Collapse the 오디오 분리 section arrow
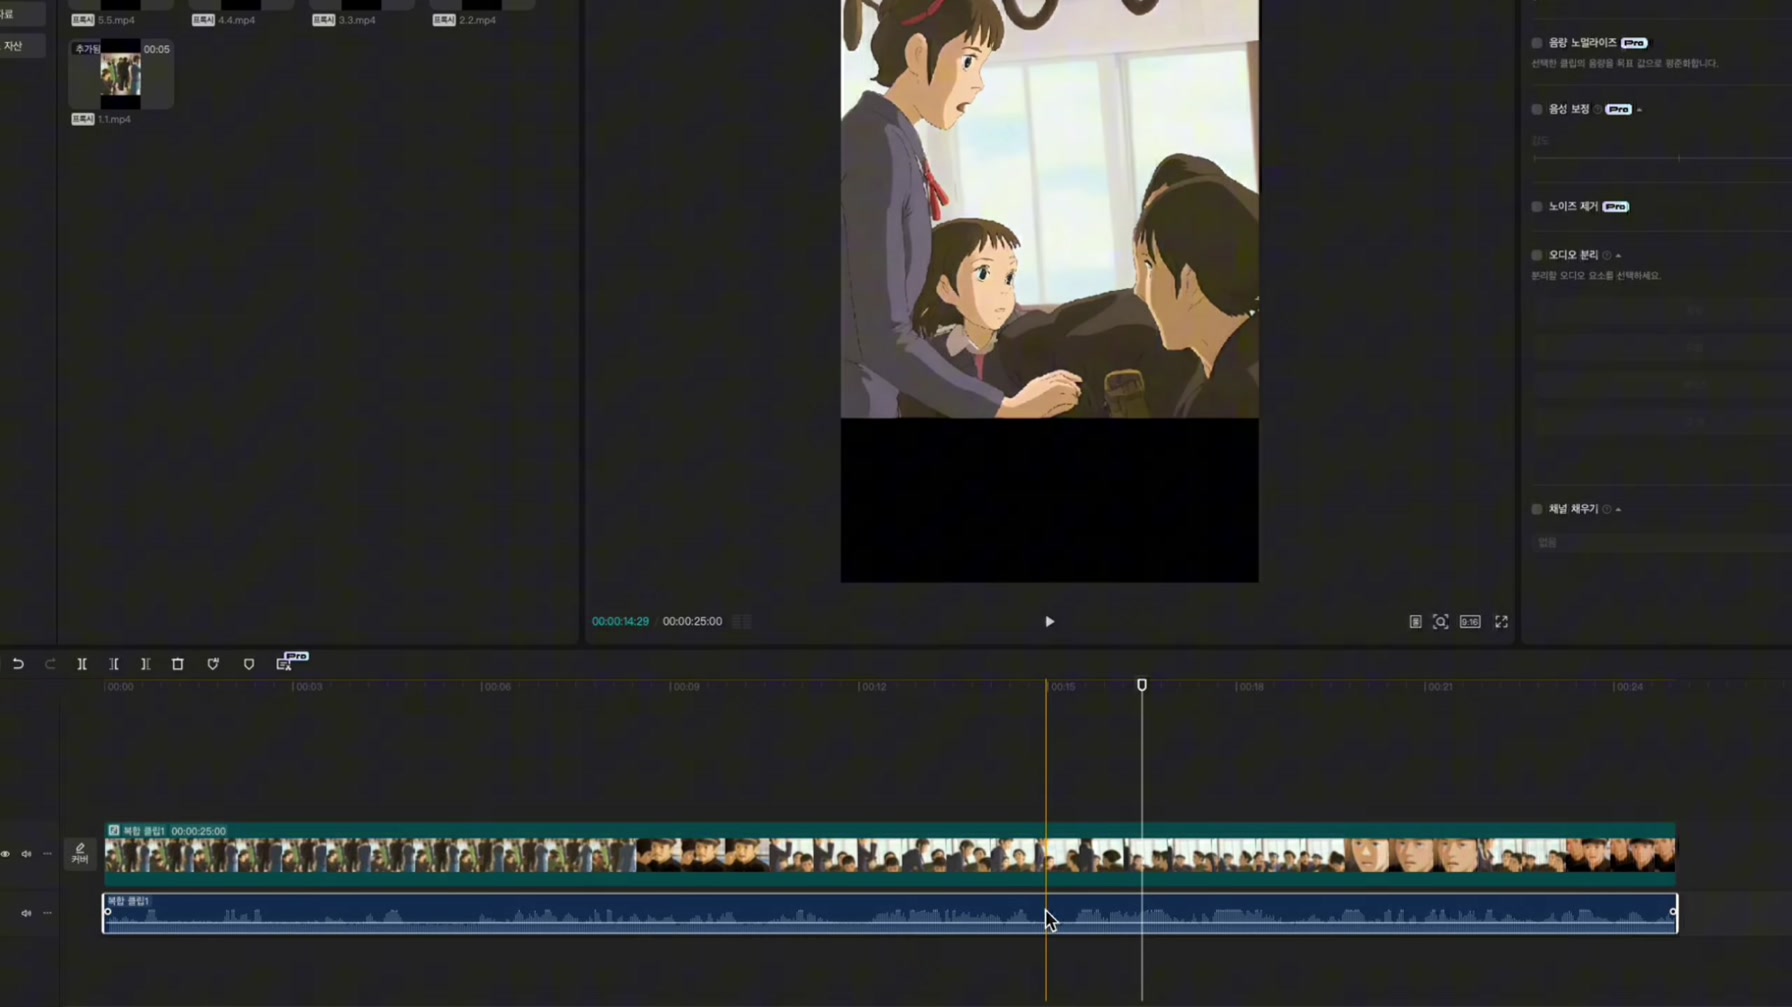 pyautogui.click(x=1618, y=256)
